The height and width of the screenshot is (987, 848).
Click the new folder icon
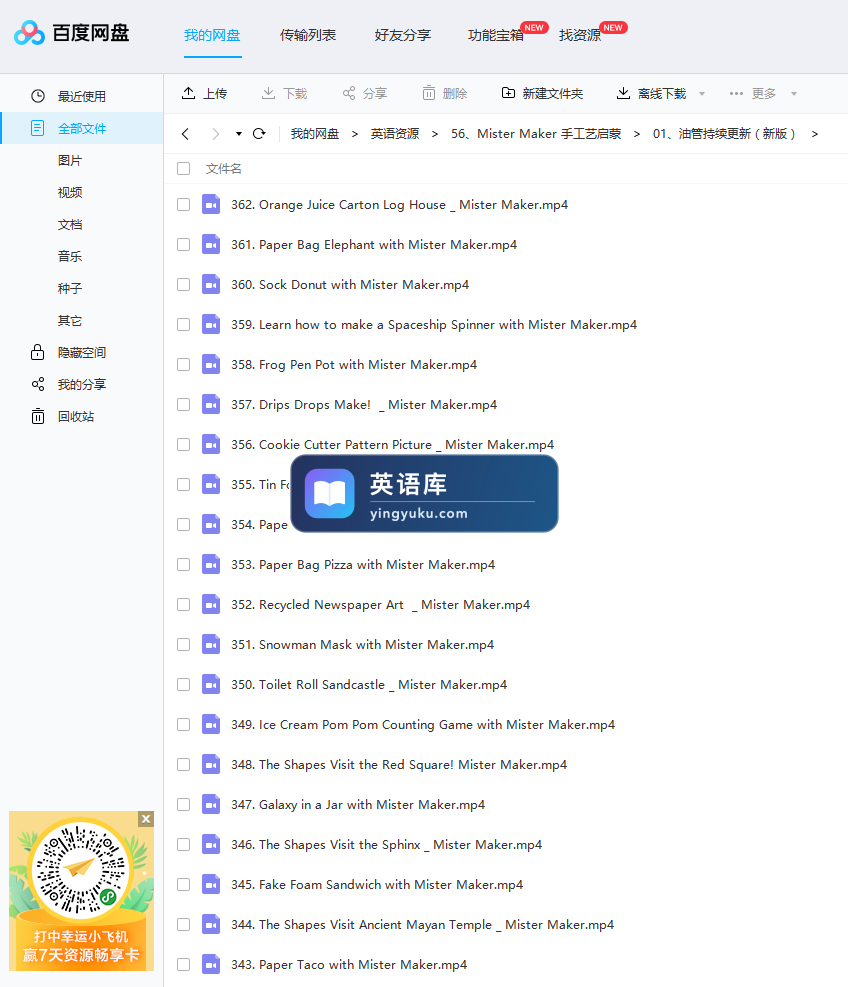pyautogui.click(x=508, y=93)
